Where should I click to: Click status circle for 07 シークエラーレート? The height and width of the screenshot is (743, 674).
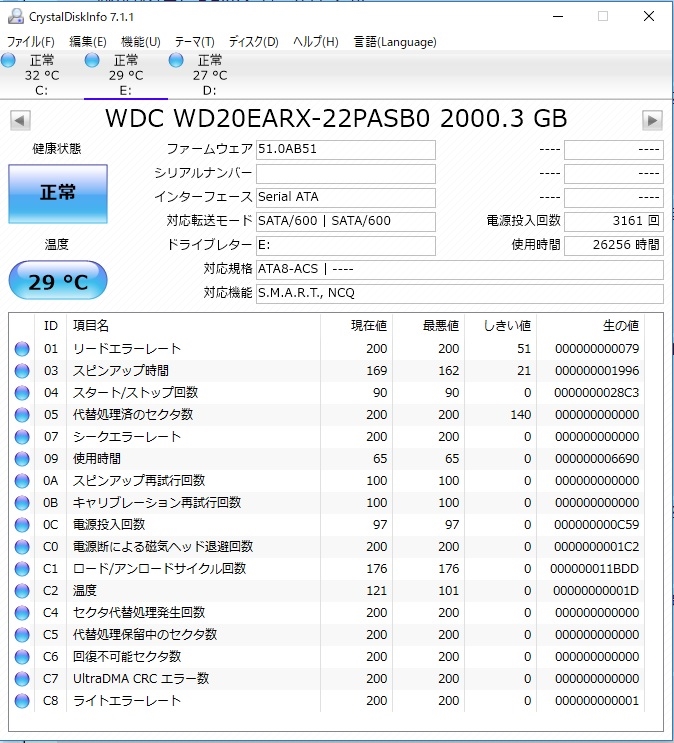[x=22, y=437]
